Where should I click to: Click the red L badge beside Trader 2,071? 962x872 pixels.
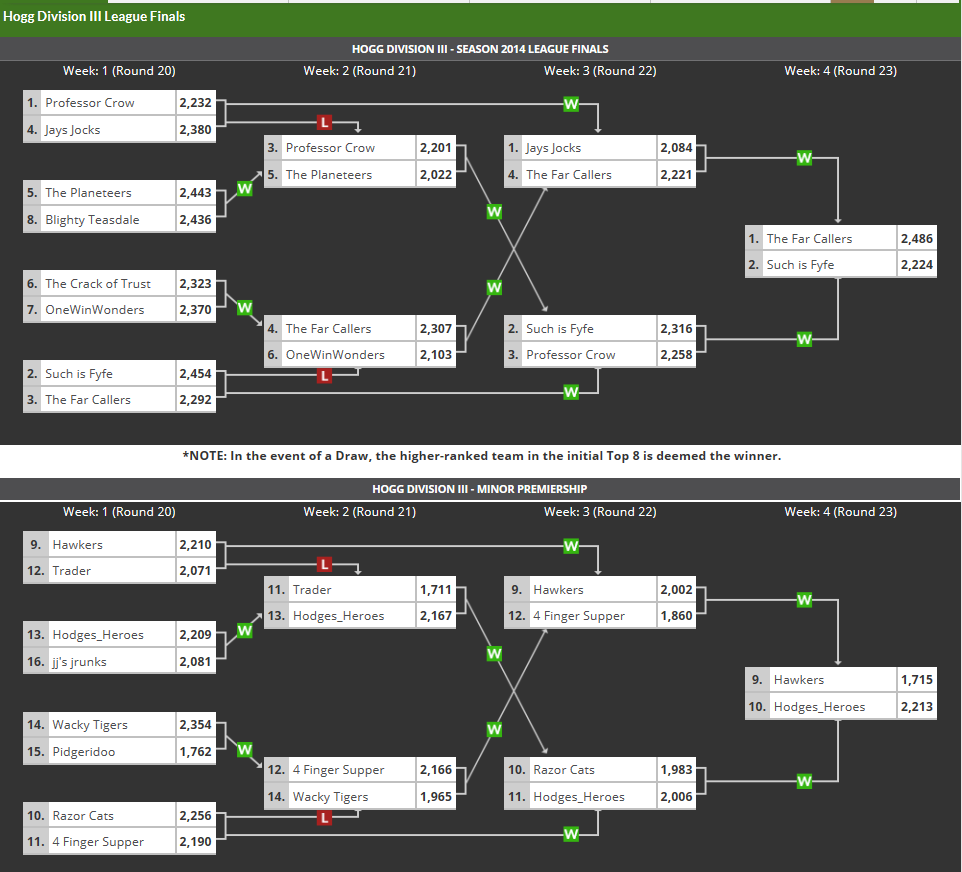[323, 564]
